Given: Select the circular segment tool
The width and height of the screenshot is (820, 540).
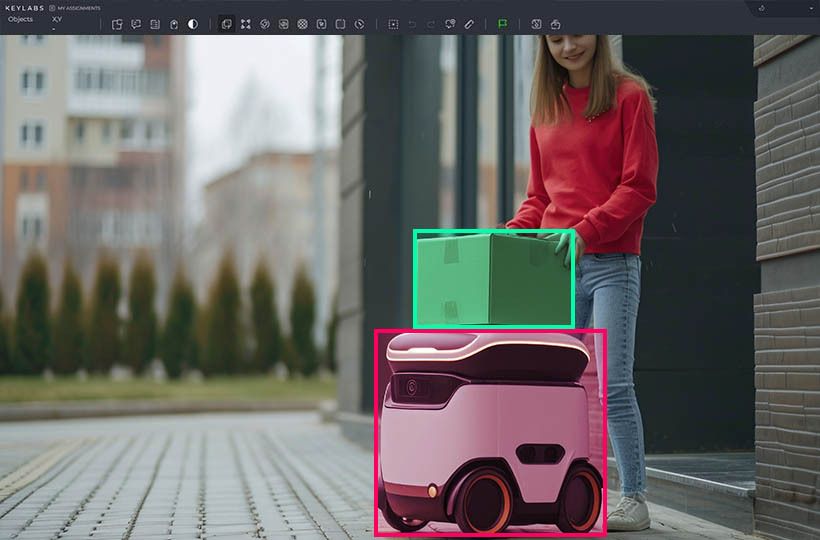Looking at the screenshot, I should pos(265,24).
